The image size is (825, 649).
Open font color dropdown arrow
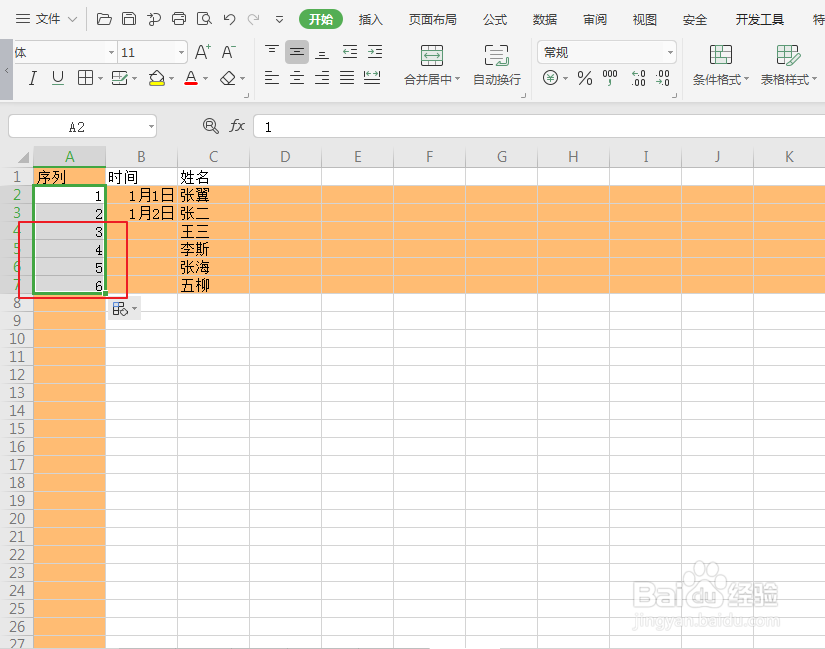coord(206,79)
